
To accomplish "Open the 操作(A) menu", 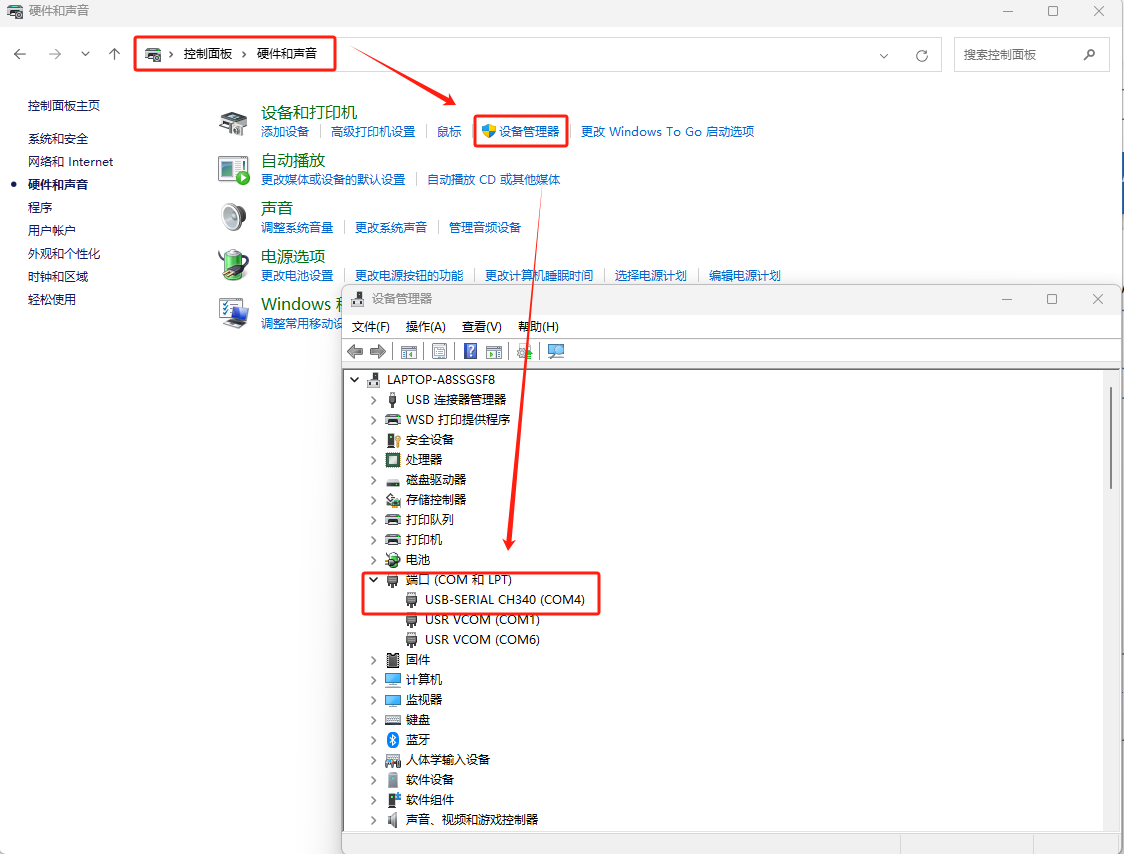I will coord(426,327).
